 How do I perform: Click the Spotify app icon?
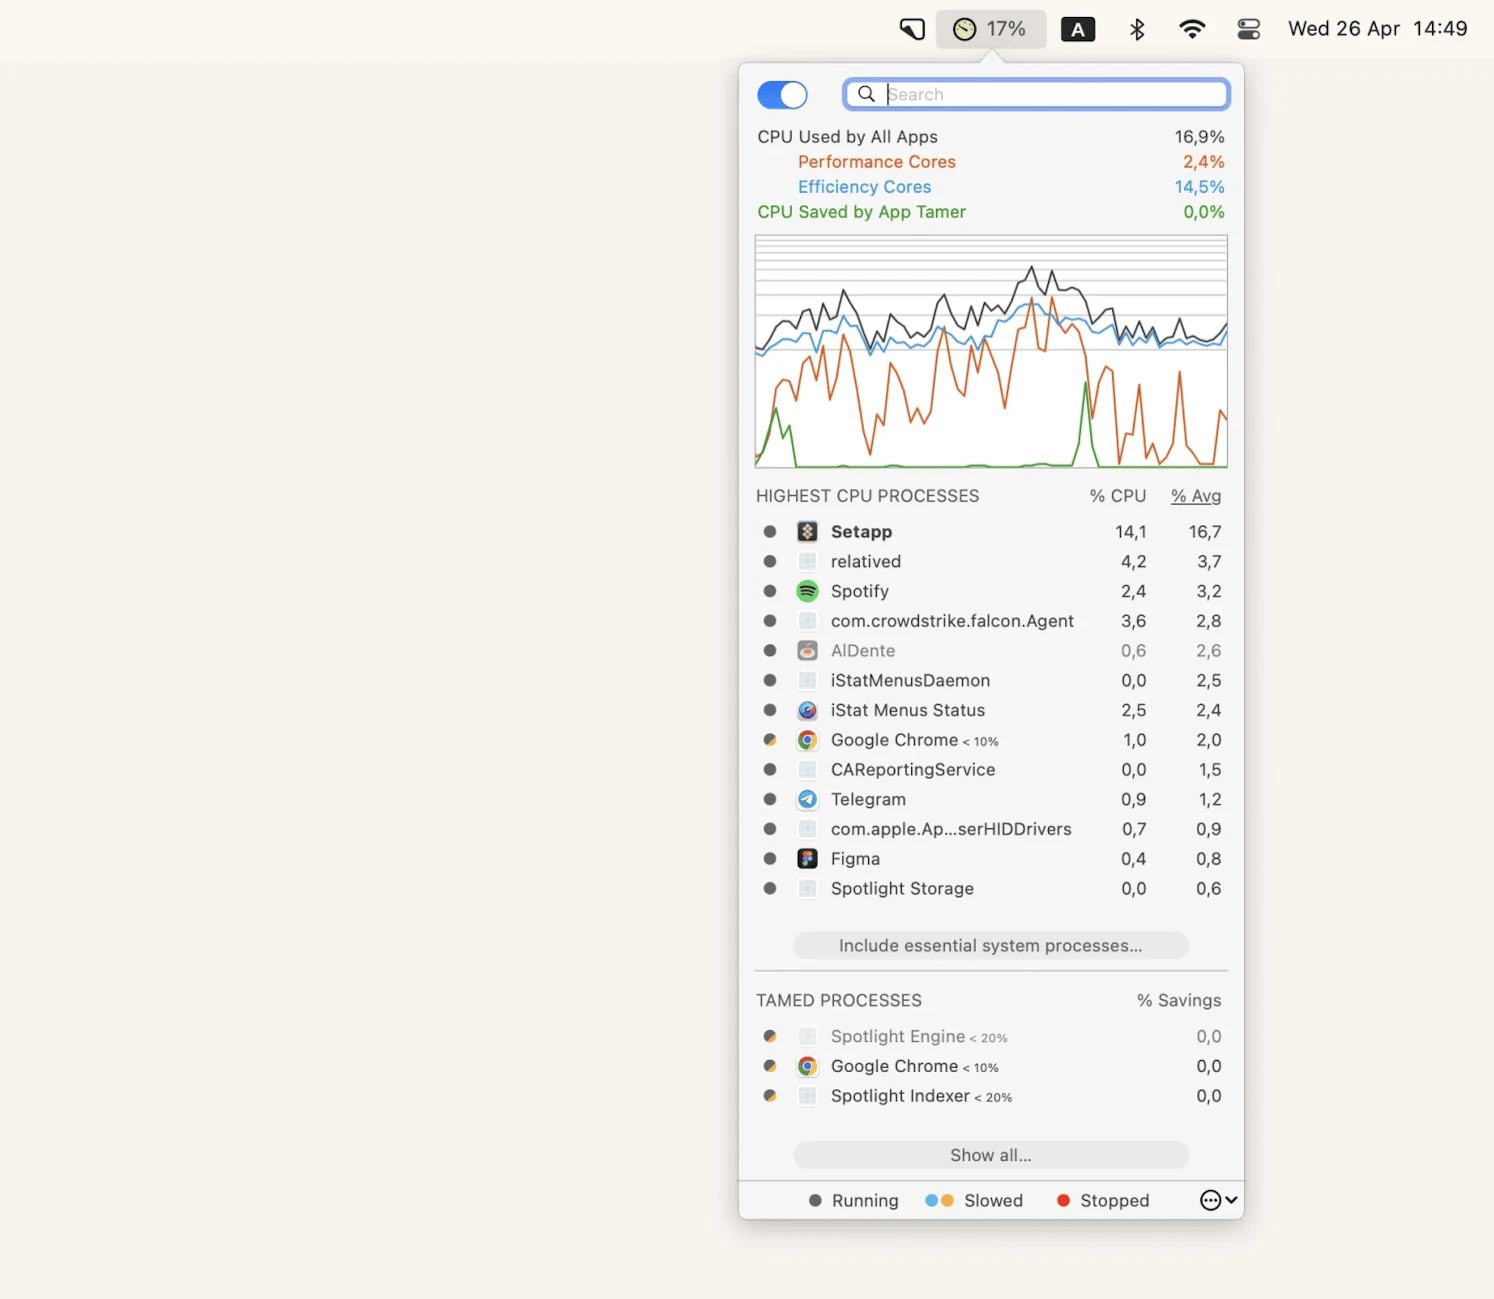[x=808, y=591]
